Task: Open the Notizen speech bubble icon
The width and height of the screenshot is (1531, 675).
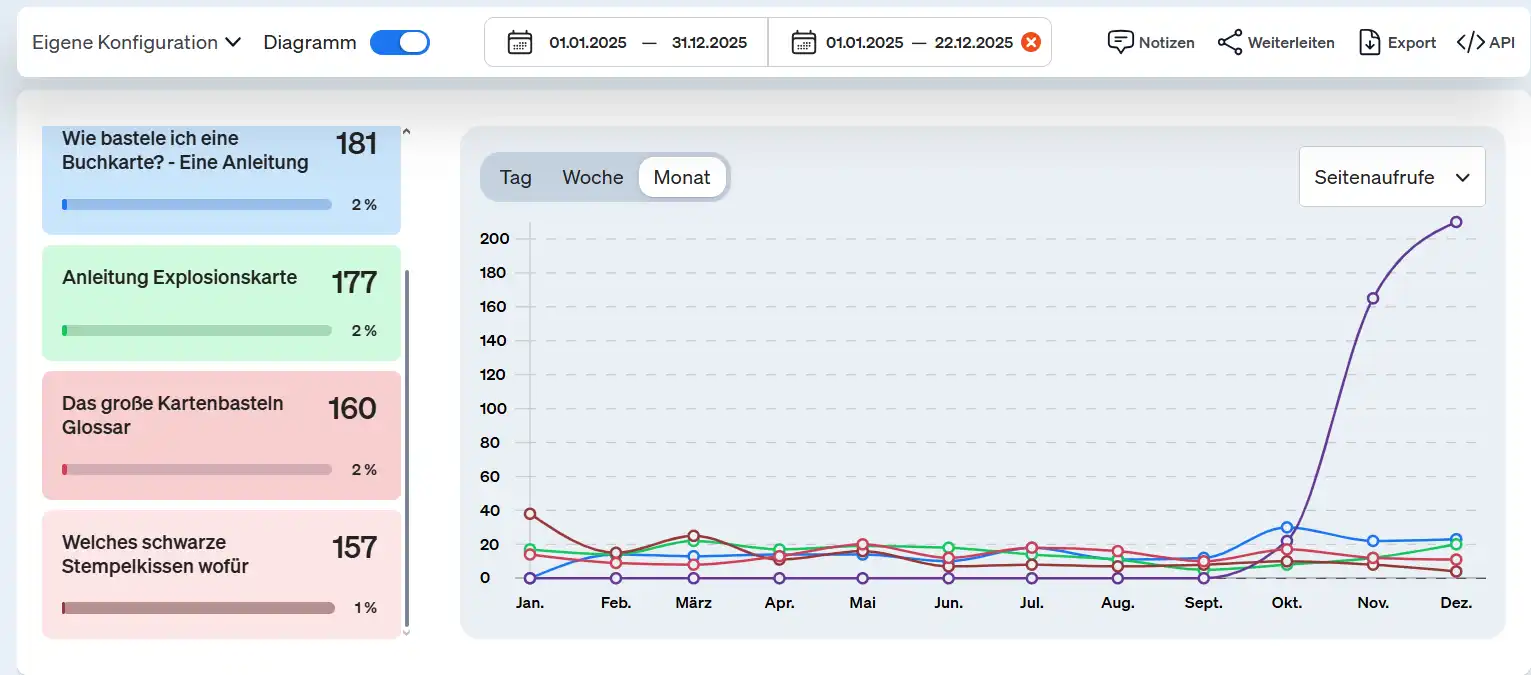Action: tap(1120, 42)
